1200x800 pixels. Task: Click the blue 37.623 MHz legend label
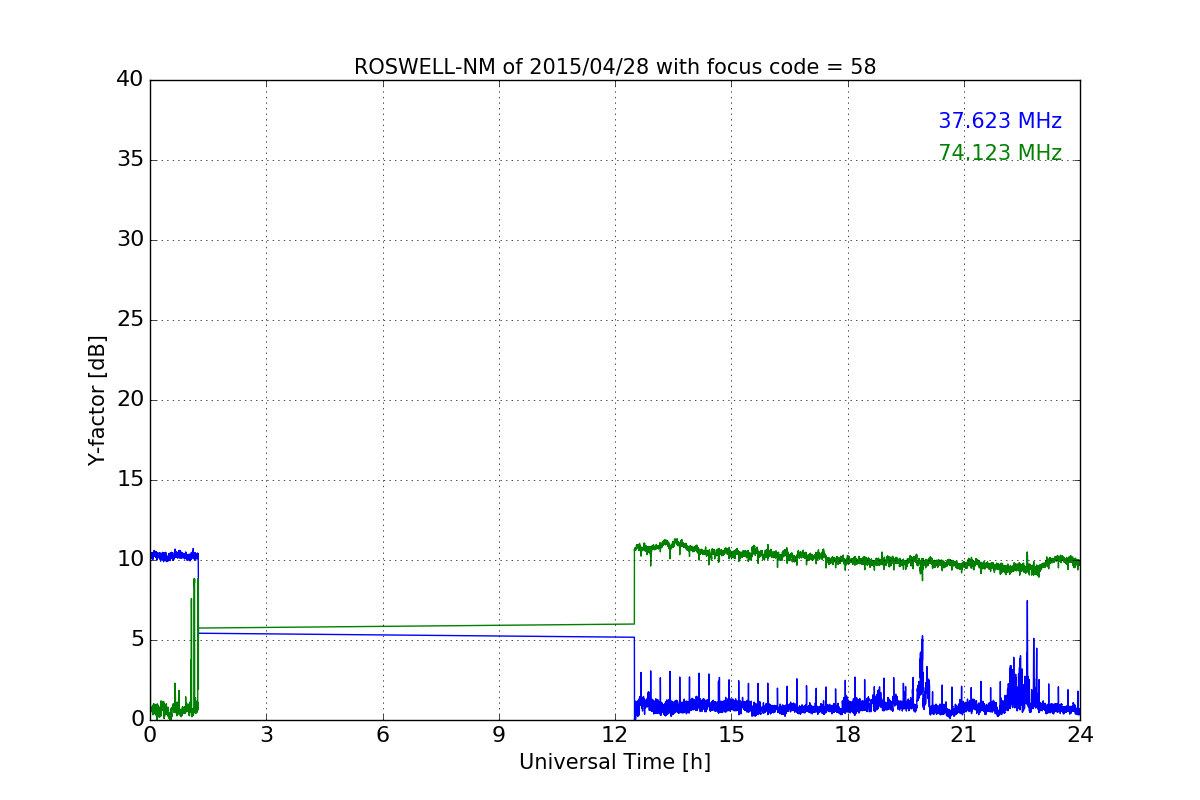1000,121
